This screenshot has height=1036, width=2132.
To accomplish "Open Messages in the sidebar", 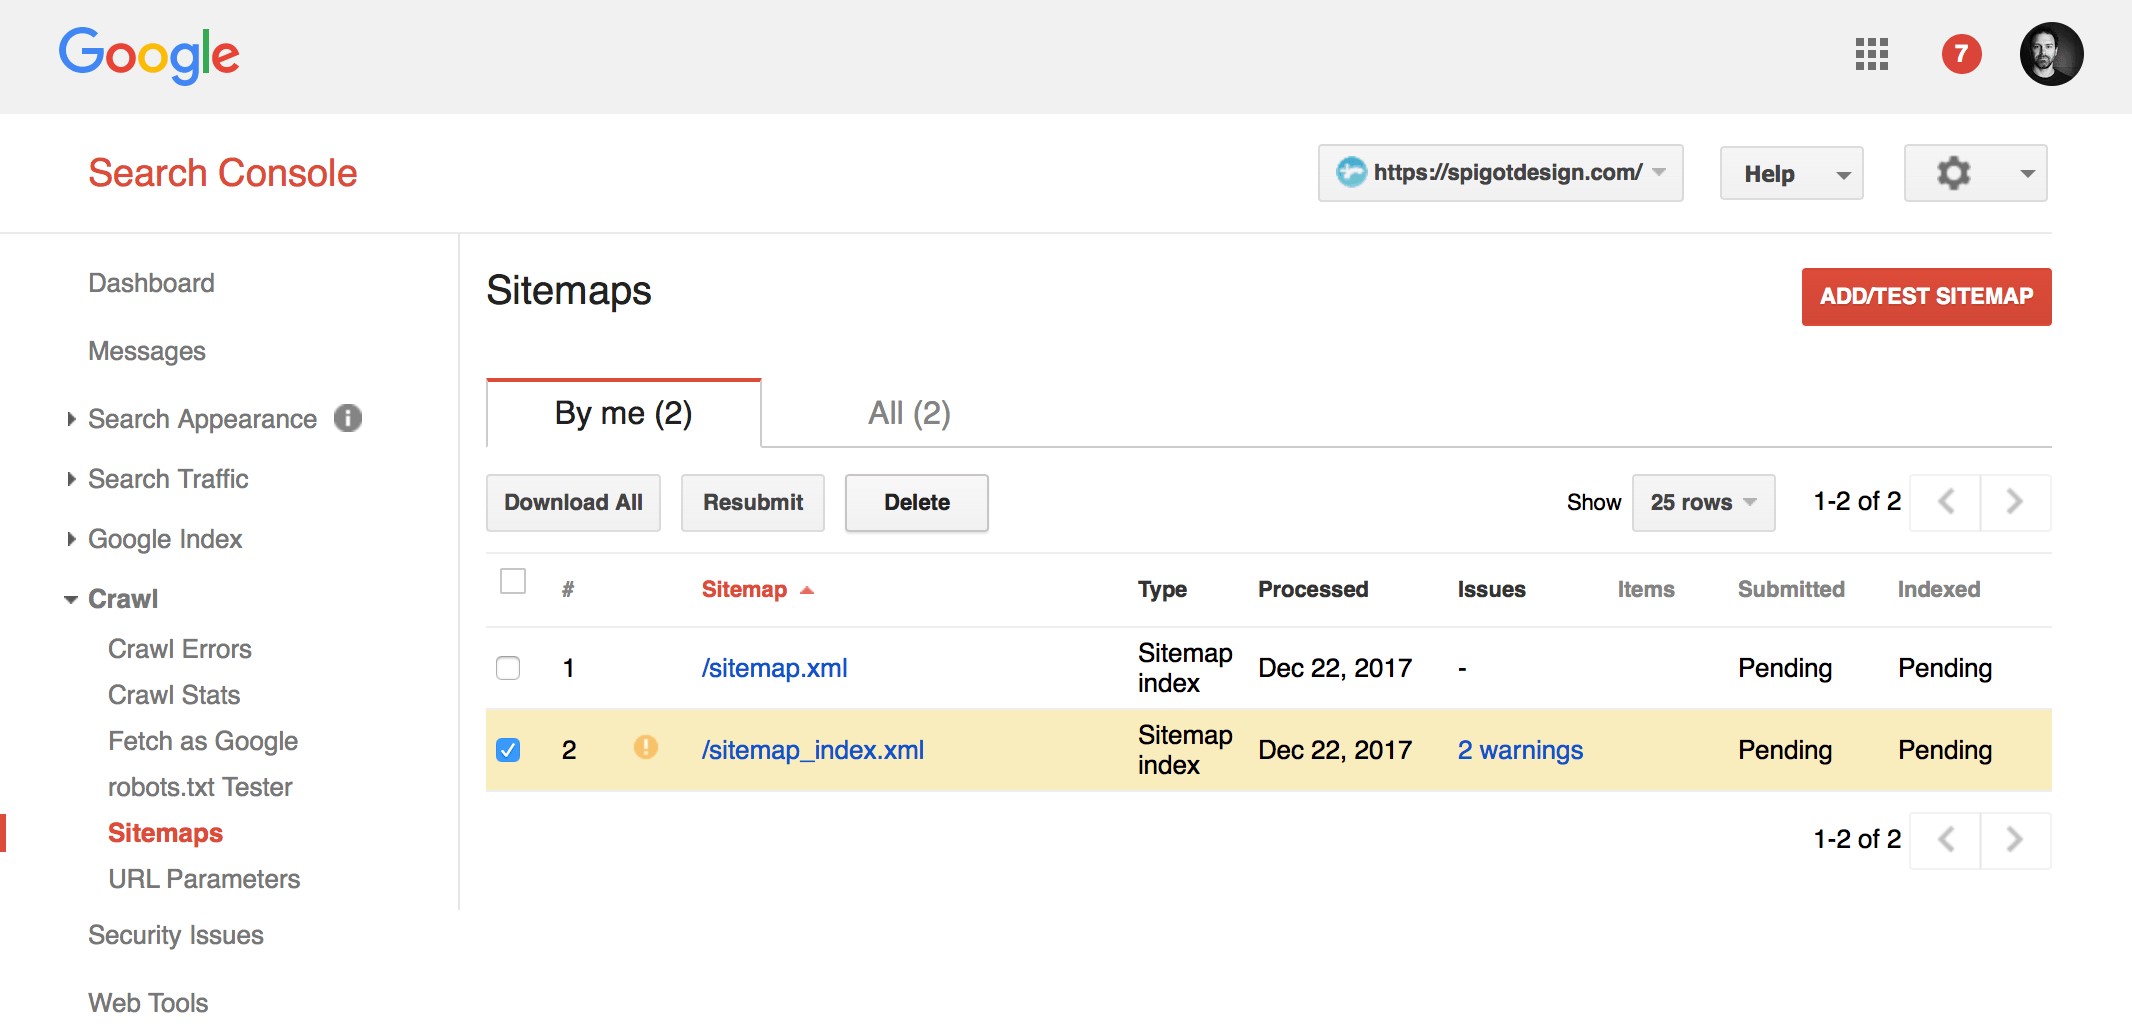I will (147, 351).
